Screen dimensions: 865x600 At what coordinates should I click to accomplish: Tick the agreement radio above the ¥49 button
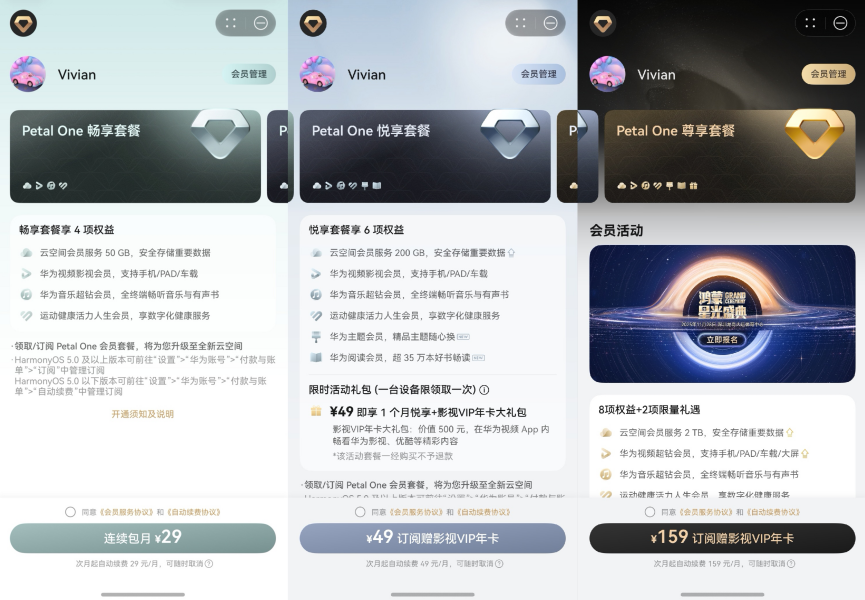click(360, 512)
